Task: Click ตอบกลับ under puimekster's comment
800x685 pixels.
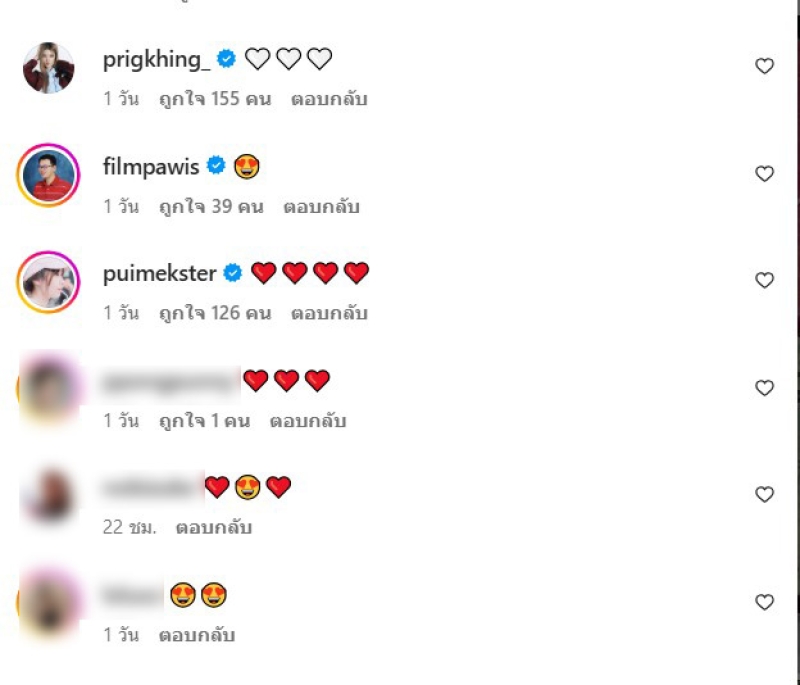Action: (x=329, y=313)
